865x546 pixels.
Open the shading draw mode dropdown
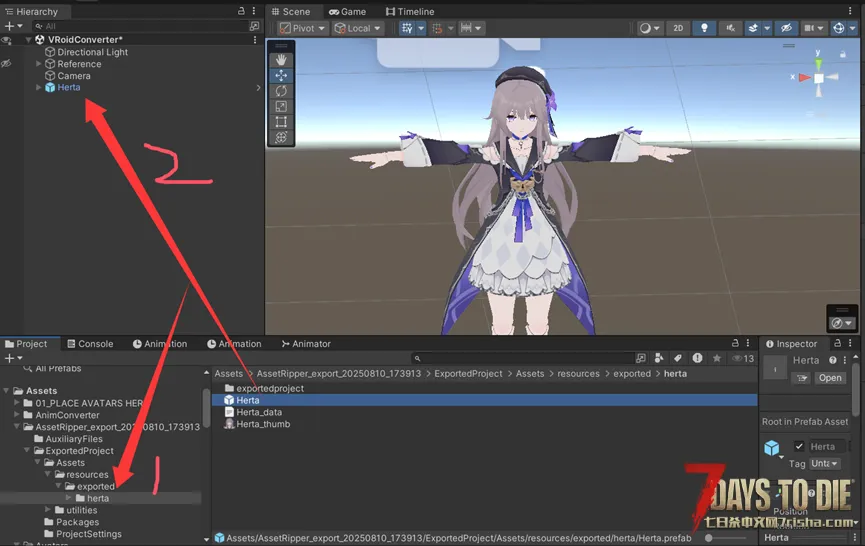[x=649, y=28]
